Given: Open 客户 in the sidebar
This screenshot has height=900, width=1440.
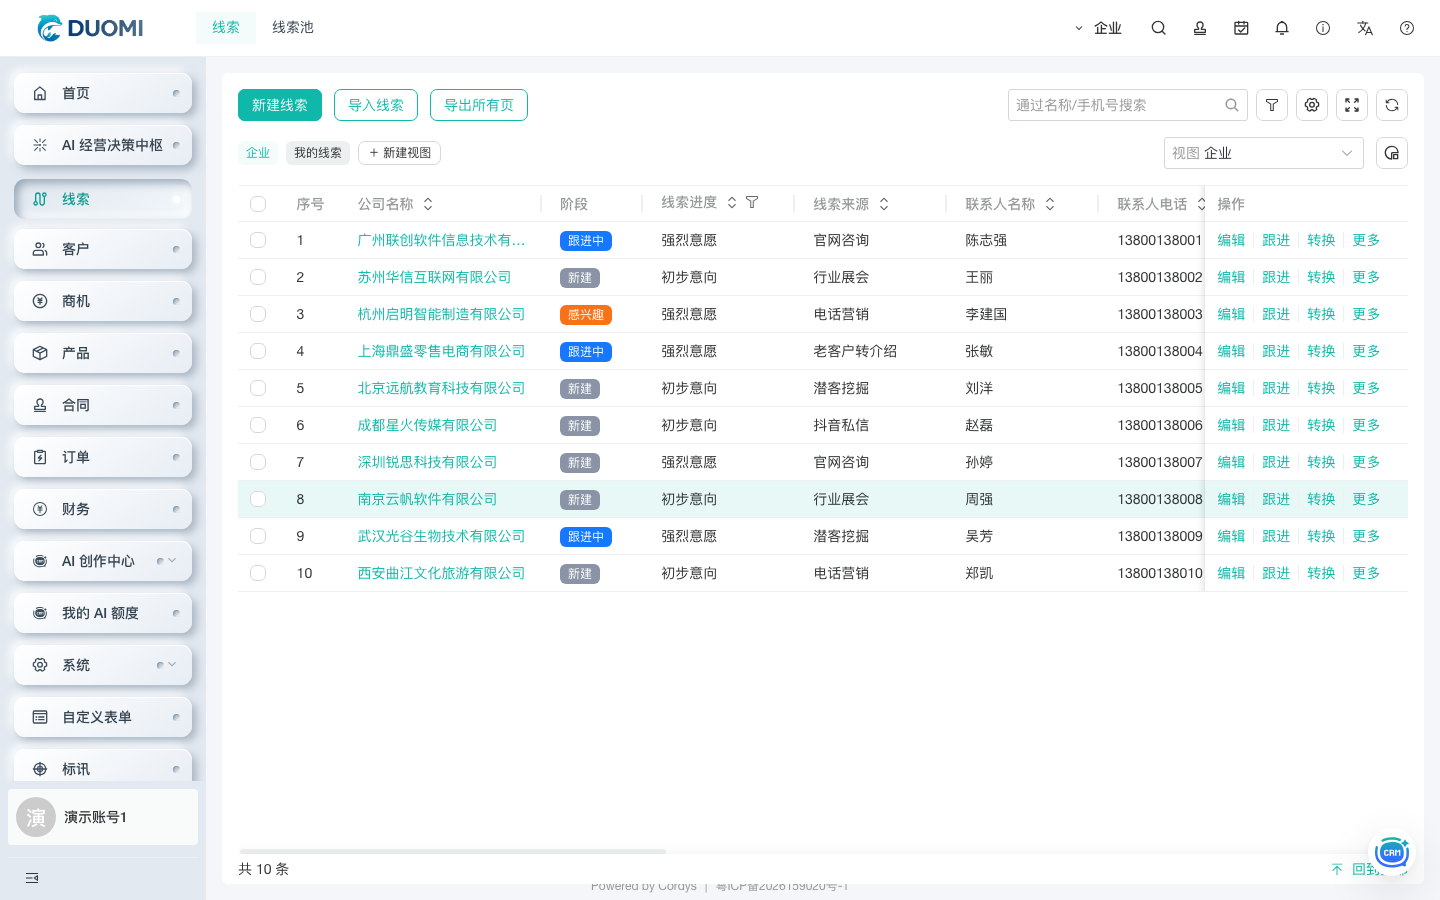Looking at the screenshot, I should (103, 249).
